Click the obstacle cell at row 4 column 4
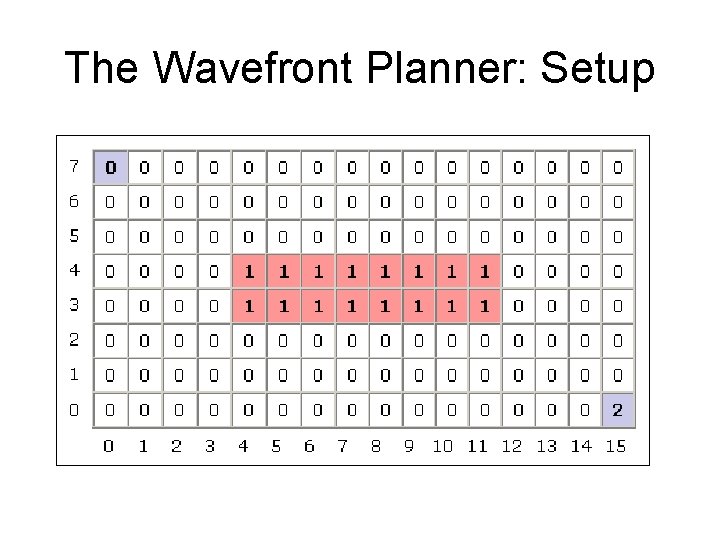This screenshot has width=720, height=540. (247, 270)
